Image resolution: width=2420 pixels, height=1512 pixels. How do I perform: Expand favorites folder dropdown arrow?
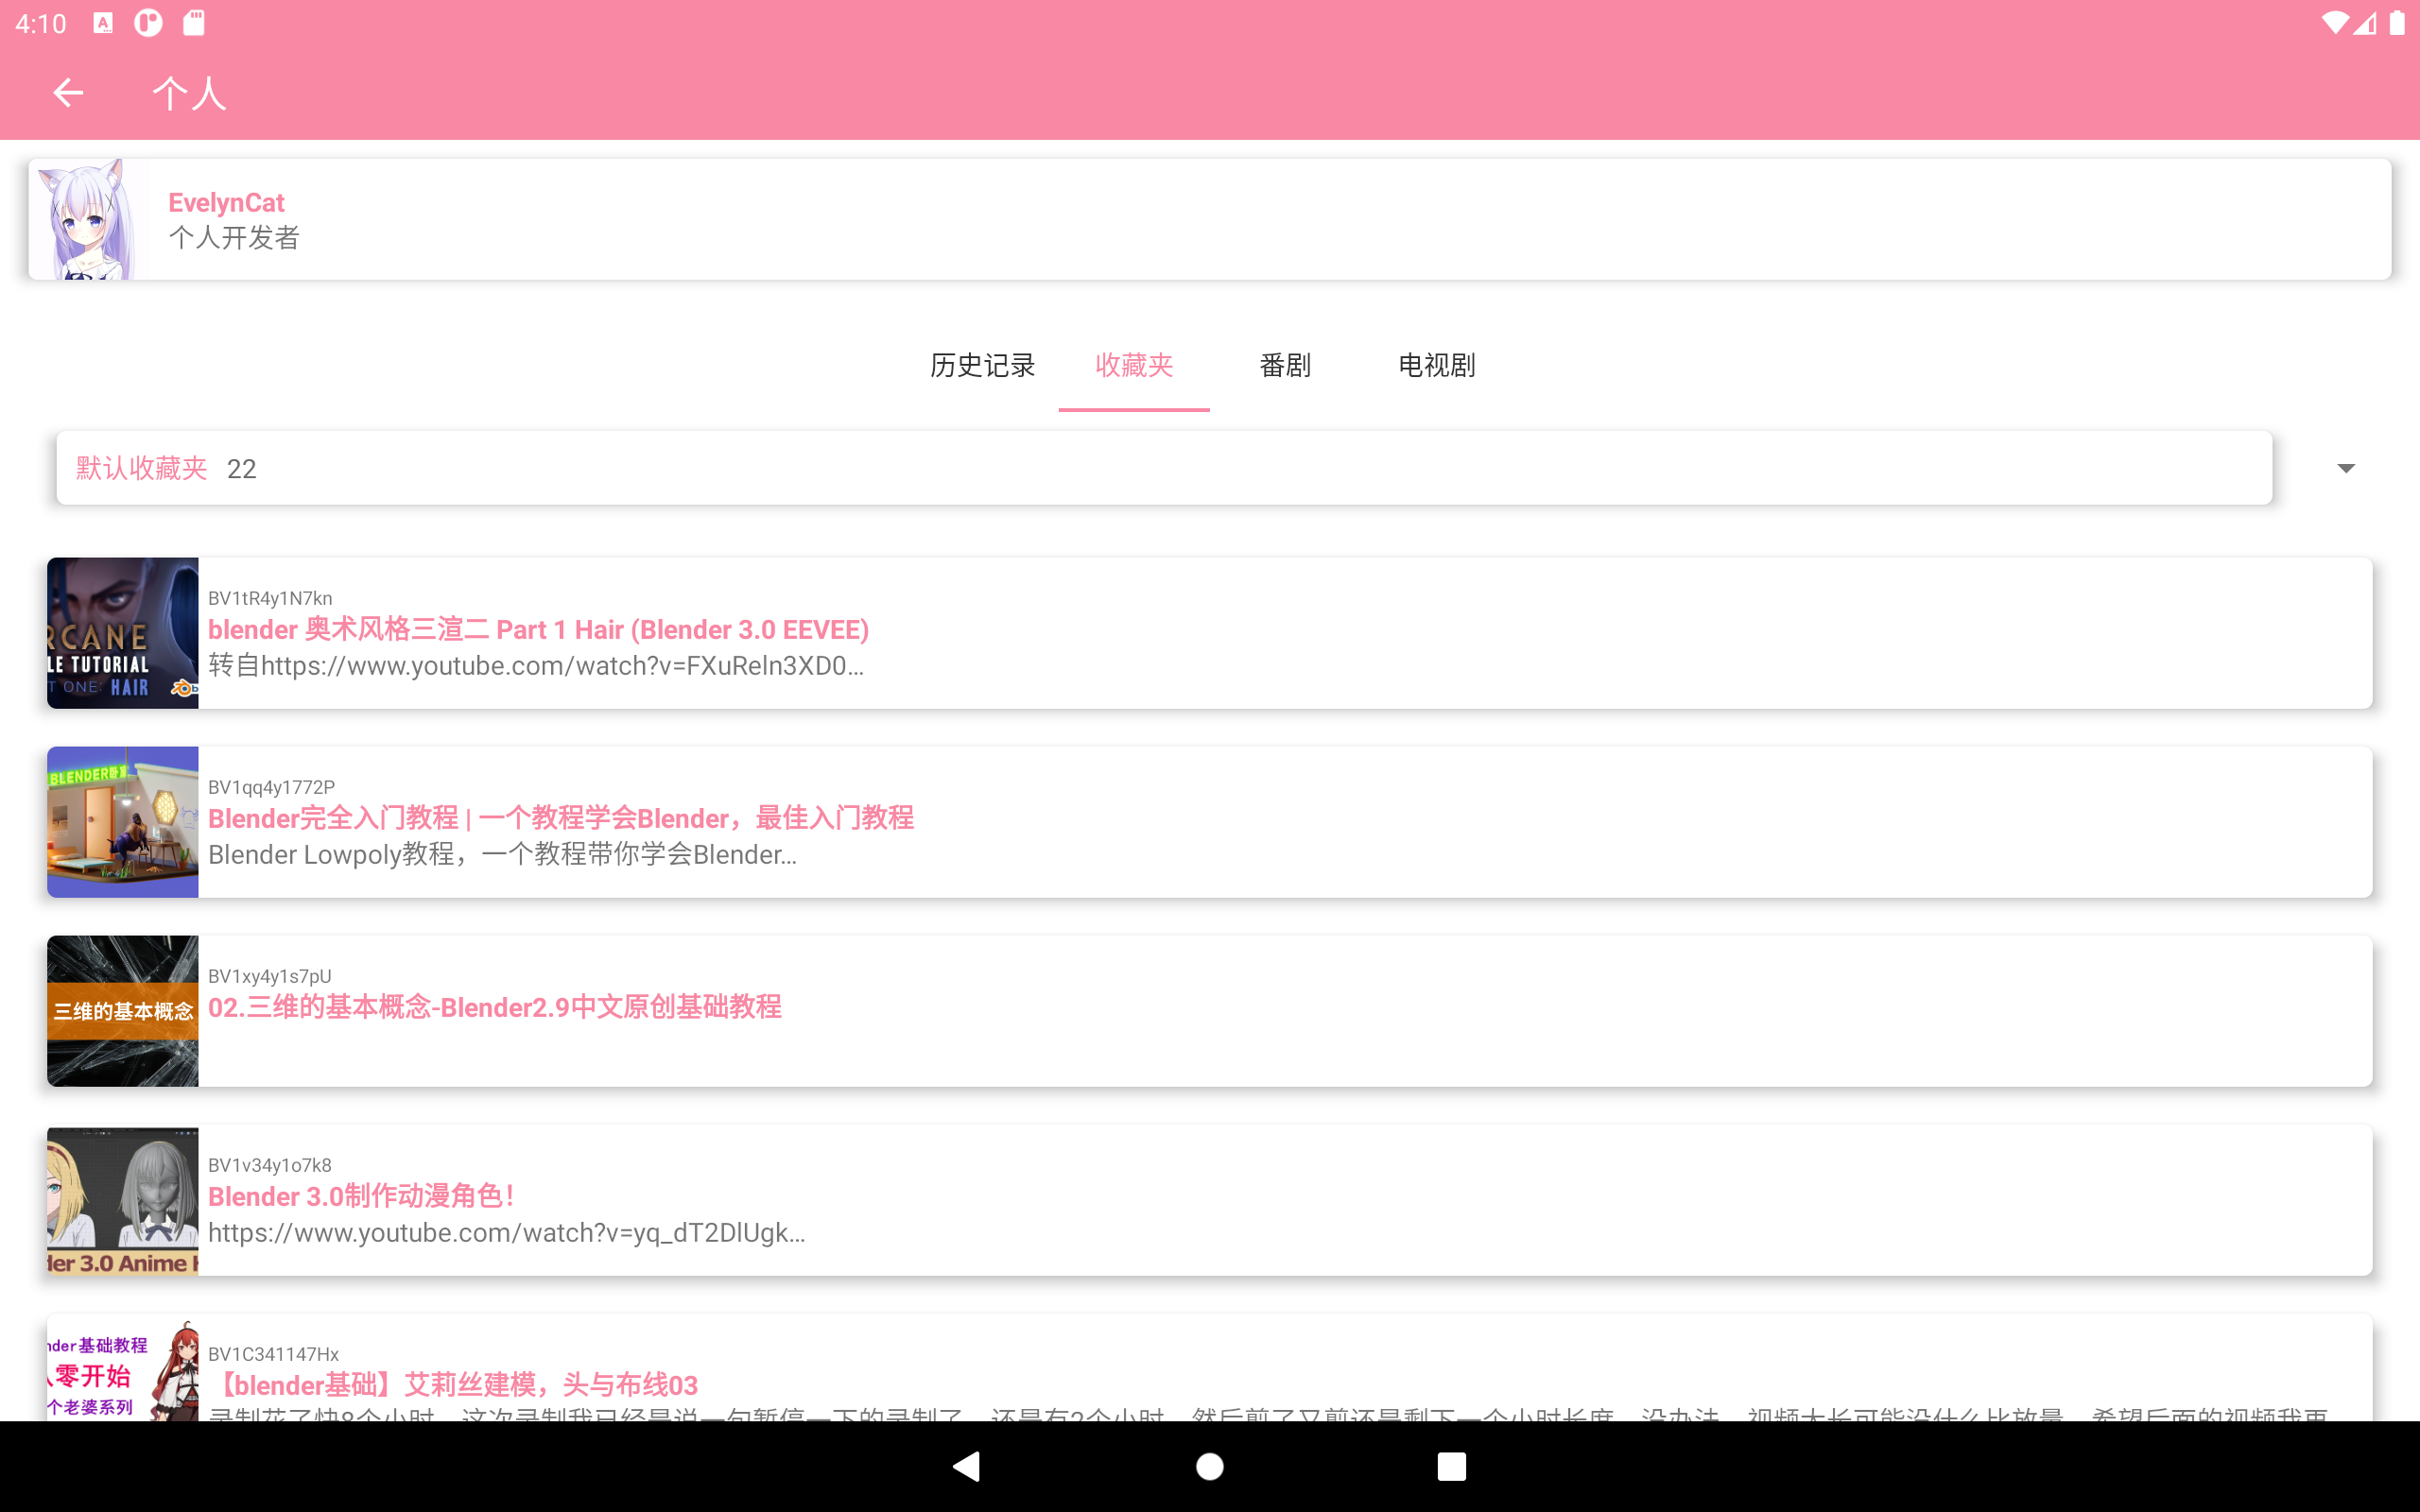(2345, 468)
